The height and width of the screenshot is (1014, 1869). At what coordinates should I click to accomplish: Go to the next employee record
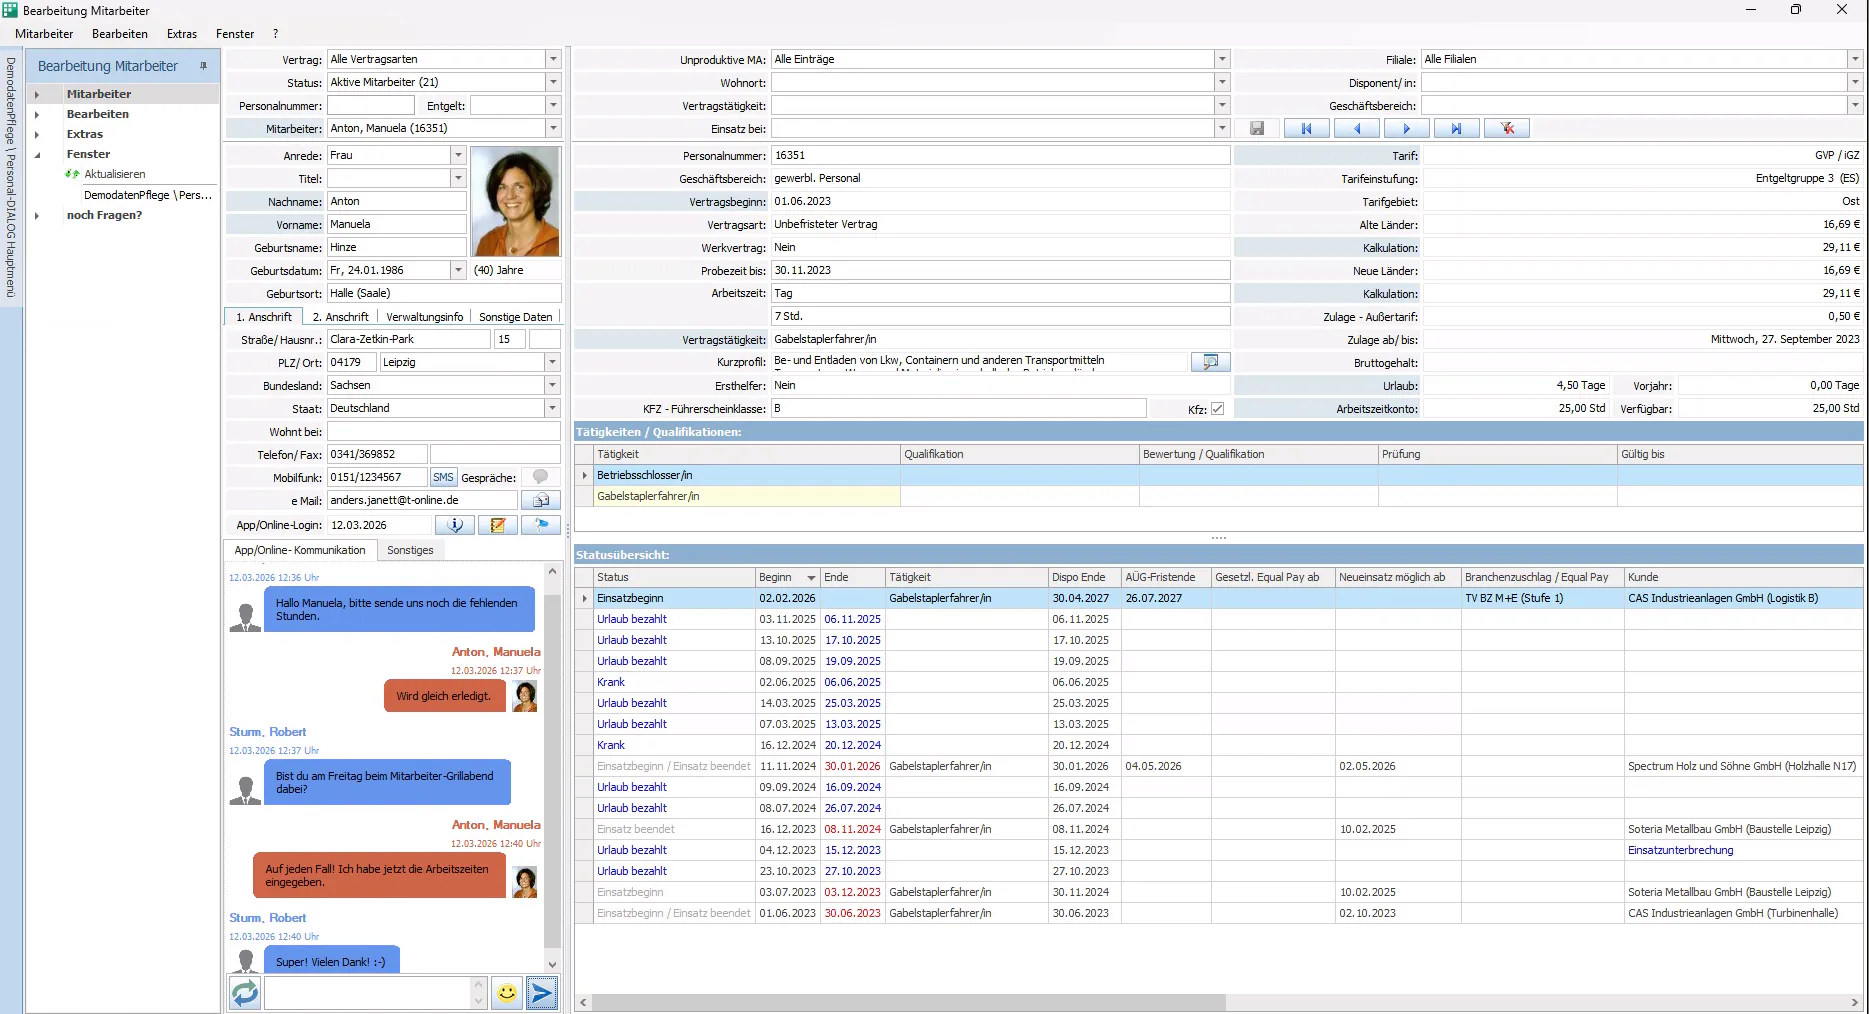click(x=1406, y=128)
